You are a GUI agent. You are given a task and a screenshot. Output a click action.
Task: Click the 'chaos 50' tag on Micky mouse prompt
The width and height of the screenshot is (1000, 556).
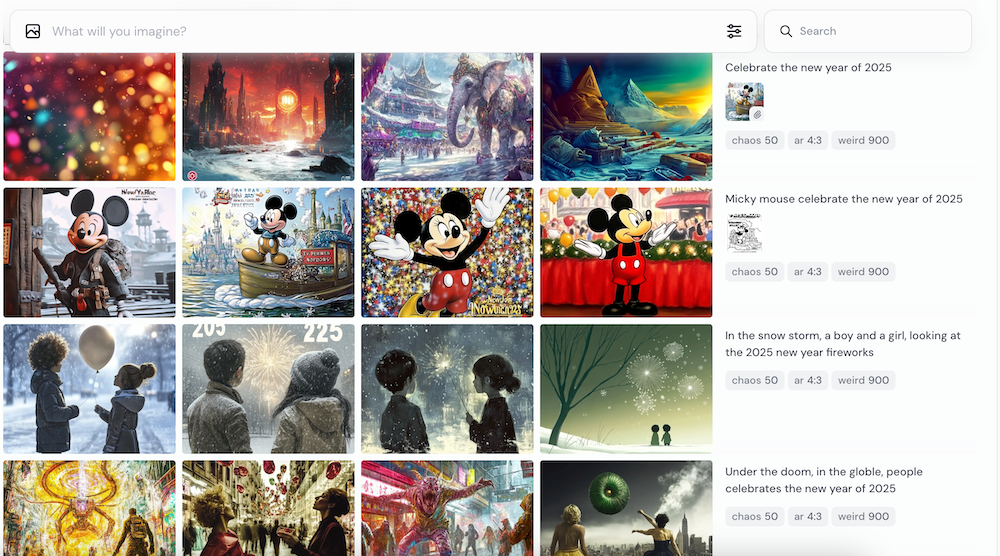click(754, 272)
